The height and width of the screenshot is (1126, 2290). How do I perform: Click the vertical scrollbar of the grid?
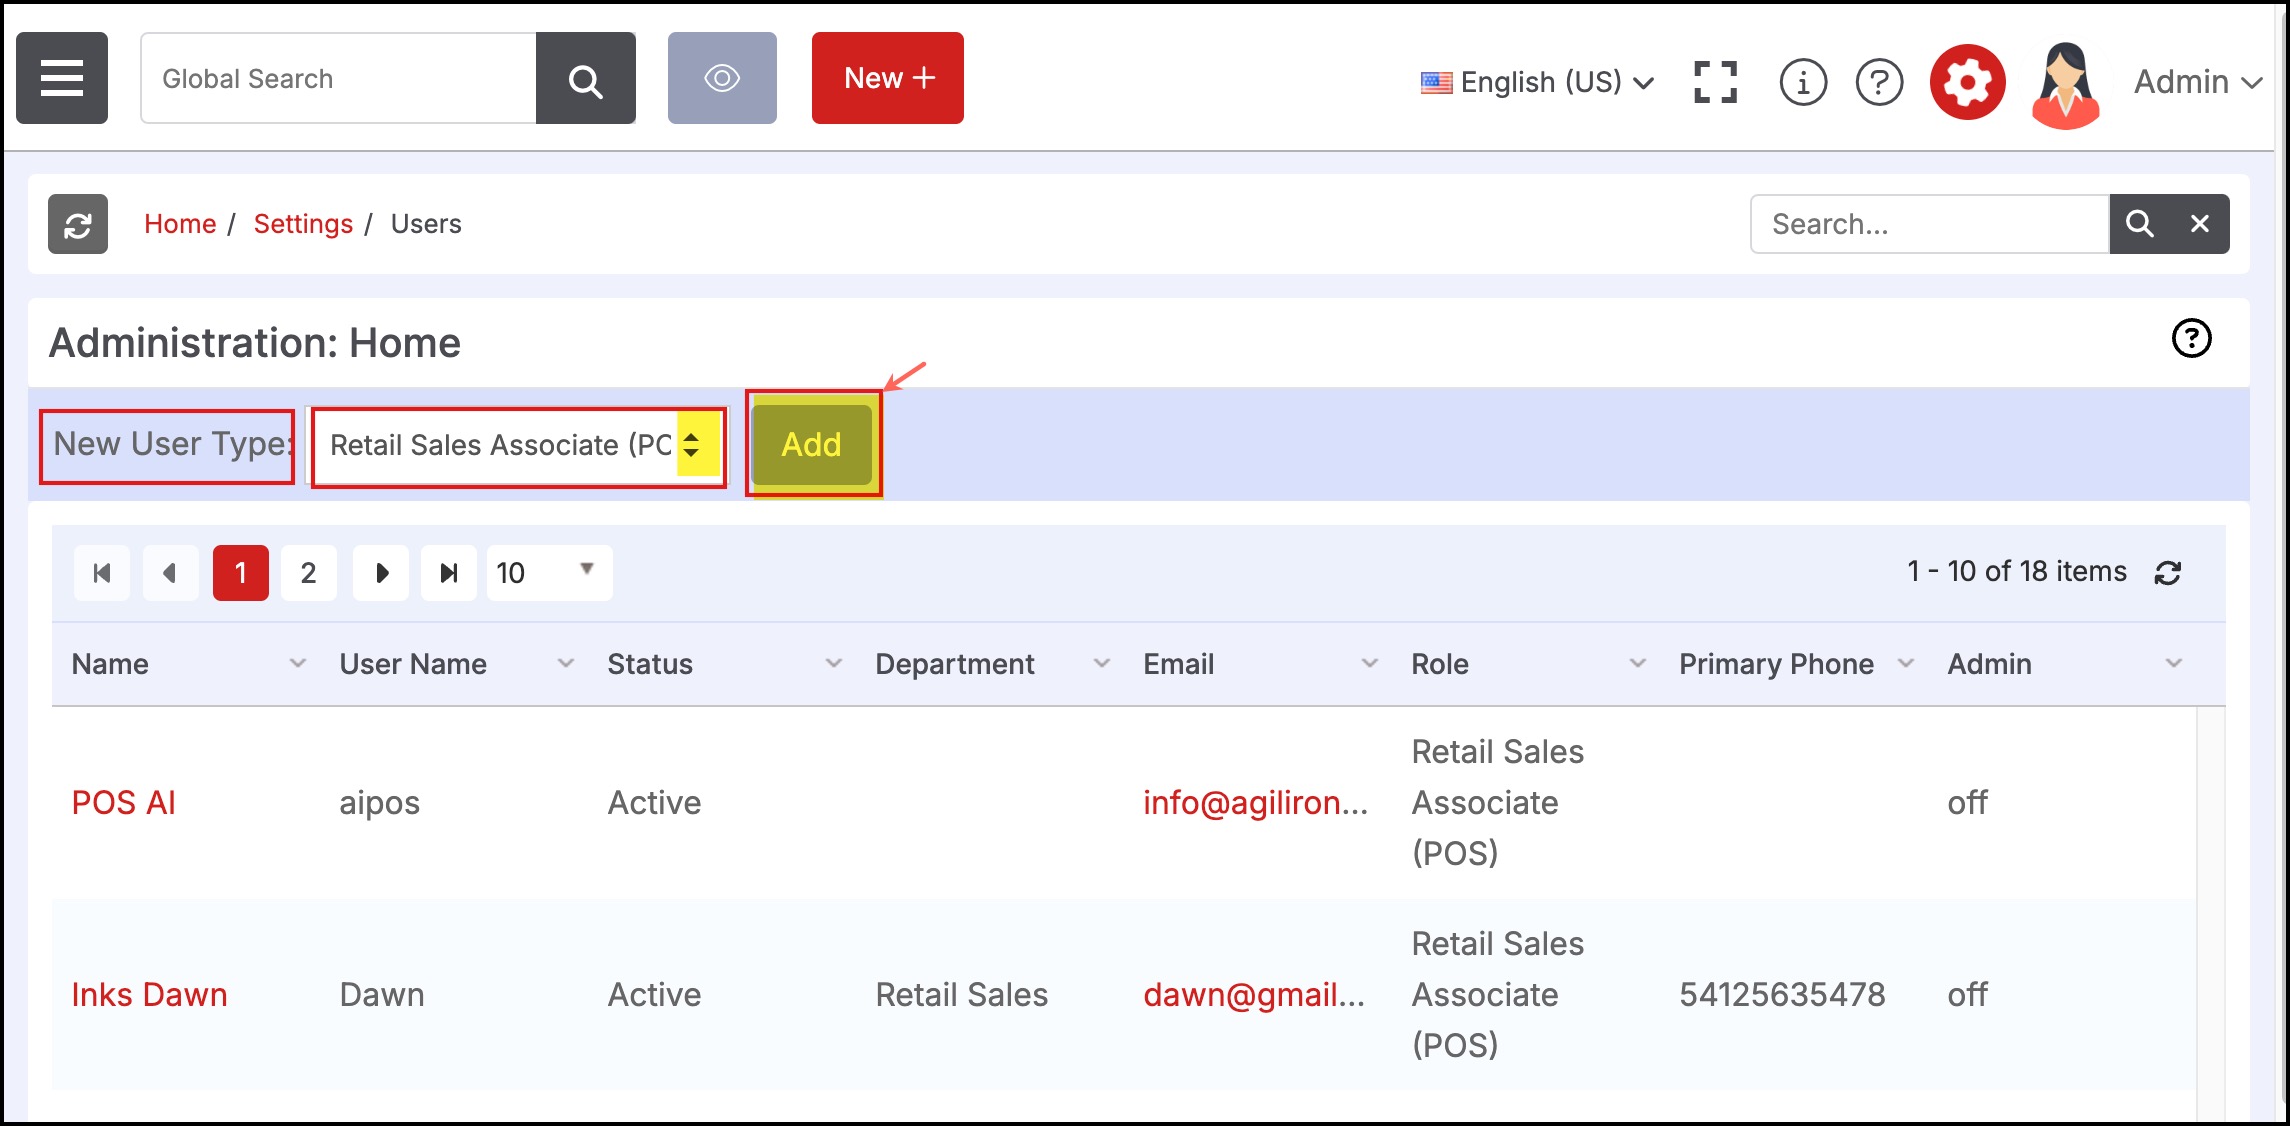[2211, 912]
